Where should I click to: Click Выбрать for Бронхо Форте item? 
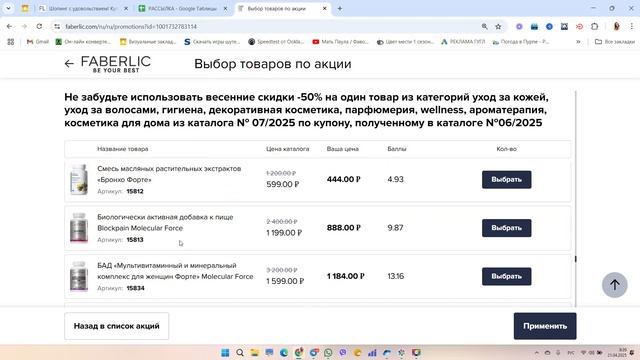[x=506, y=180]
